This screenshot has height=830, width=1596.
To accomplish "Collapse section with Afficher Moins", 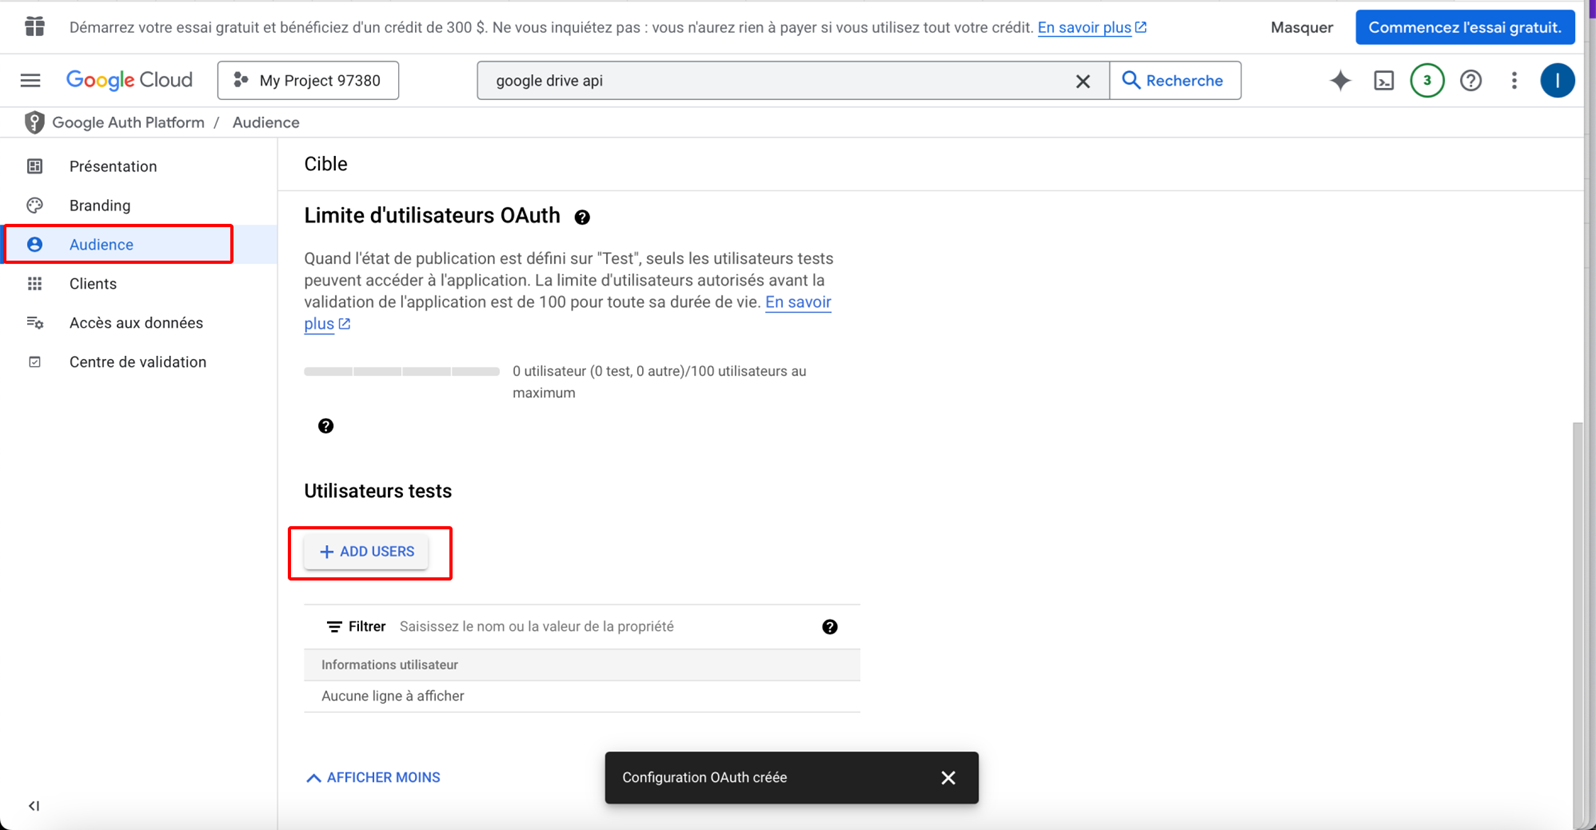I will point(373,777).
